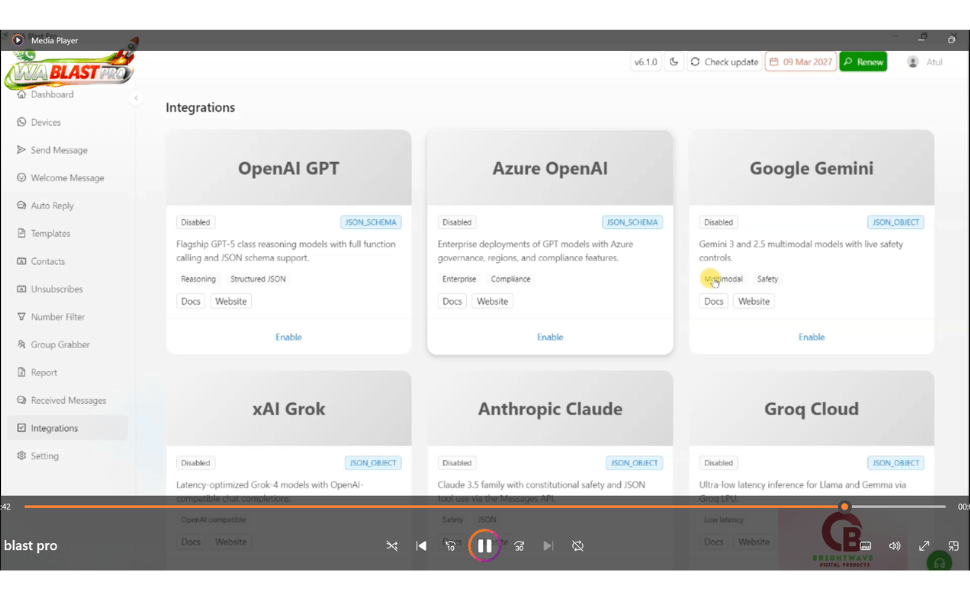Open subtitles and captions icon
Viewport: 970px width, 600px height.
click(x=866, y=546)
